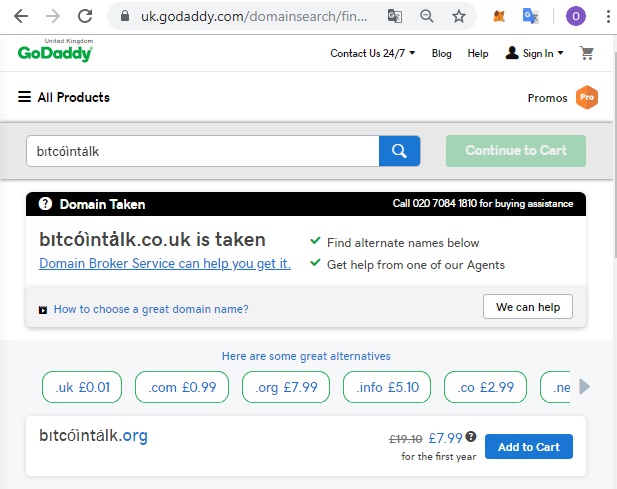This screenshot has width=617, height=489.
Task: Open the Google Translate extension
Action: click(530, 16)
